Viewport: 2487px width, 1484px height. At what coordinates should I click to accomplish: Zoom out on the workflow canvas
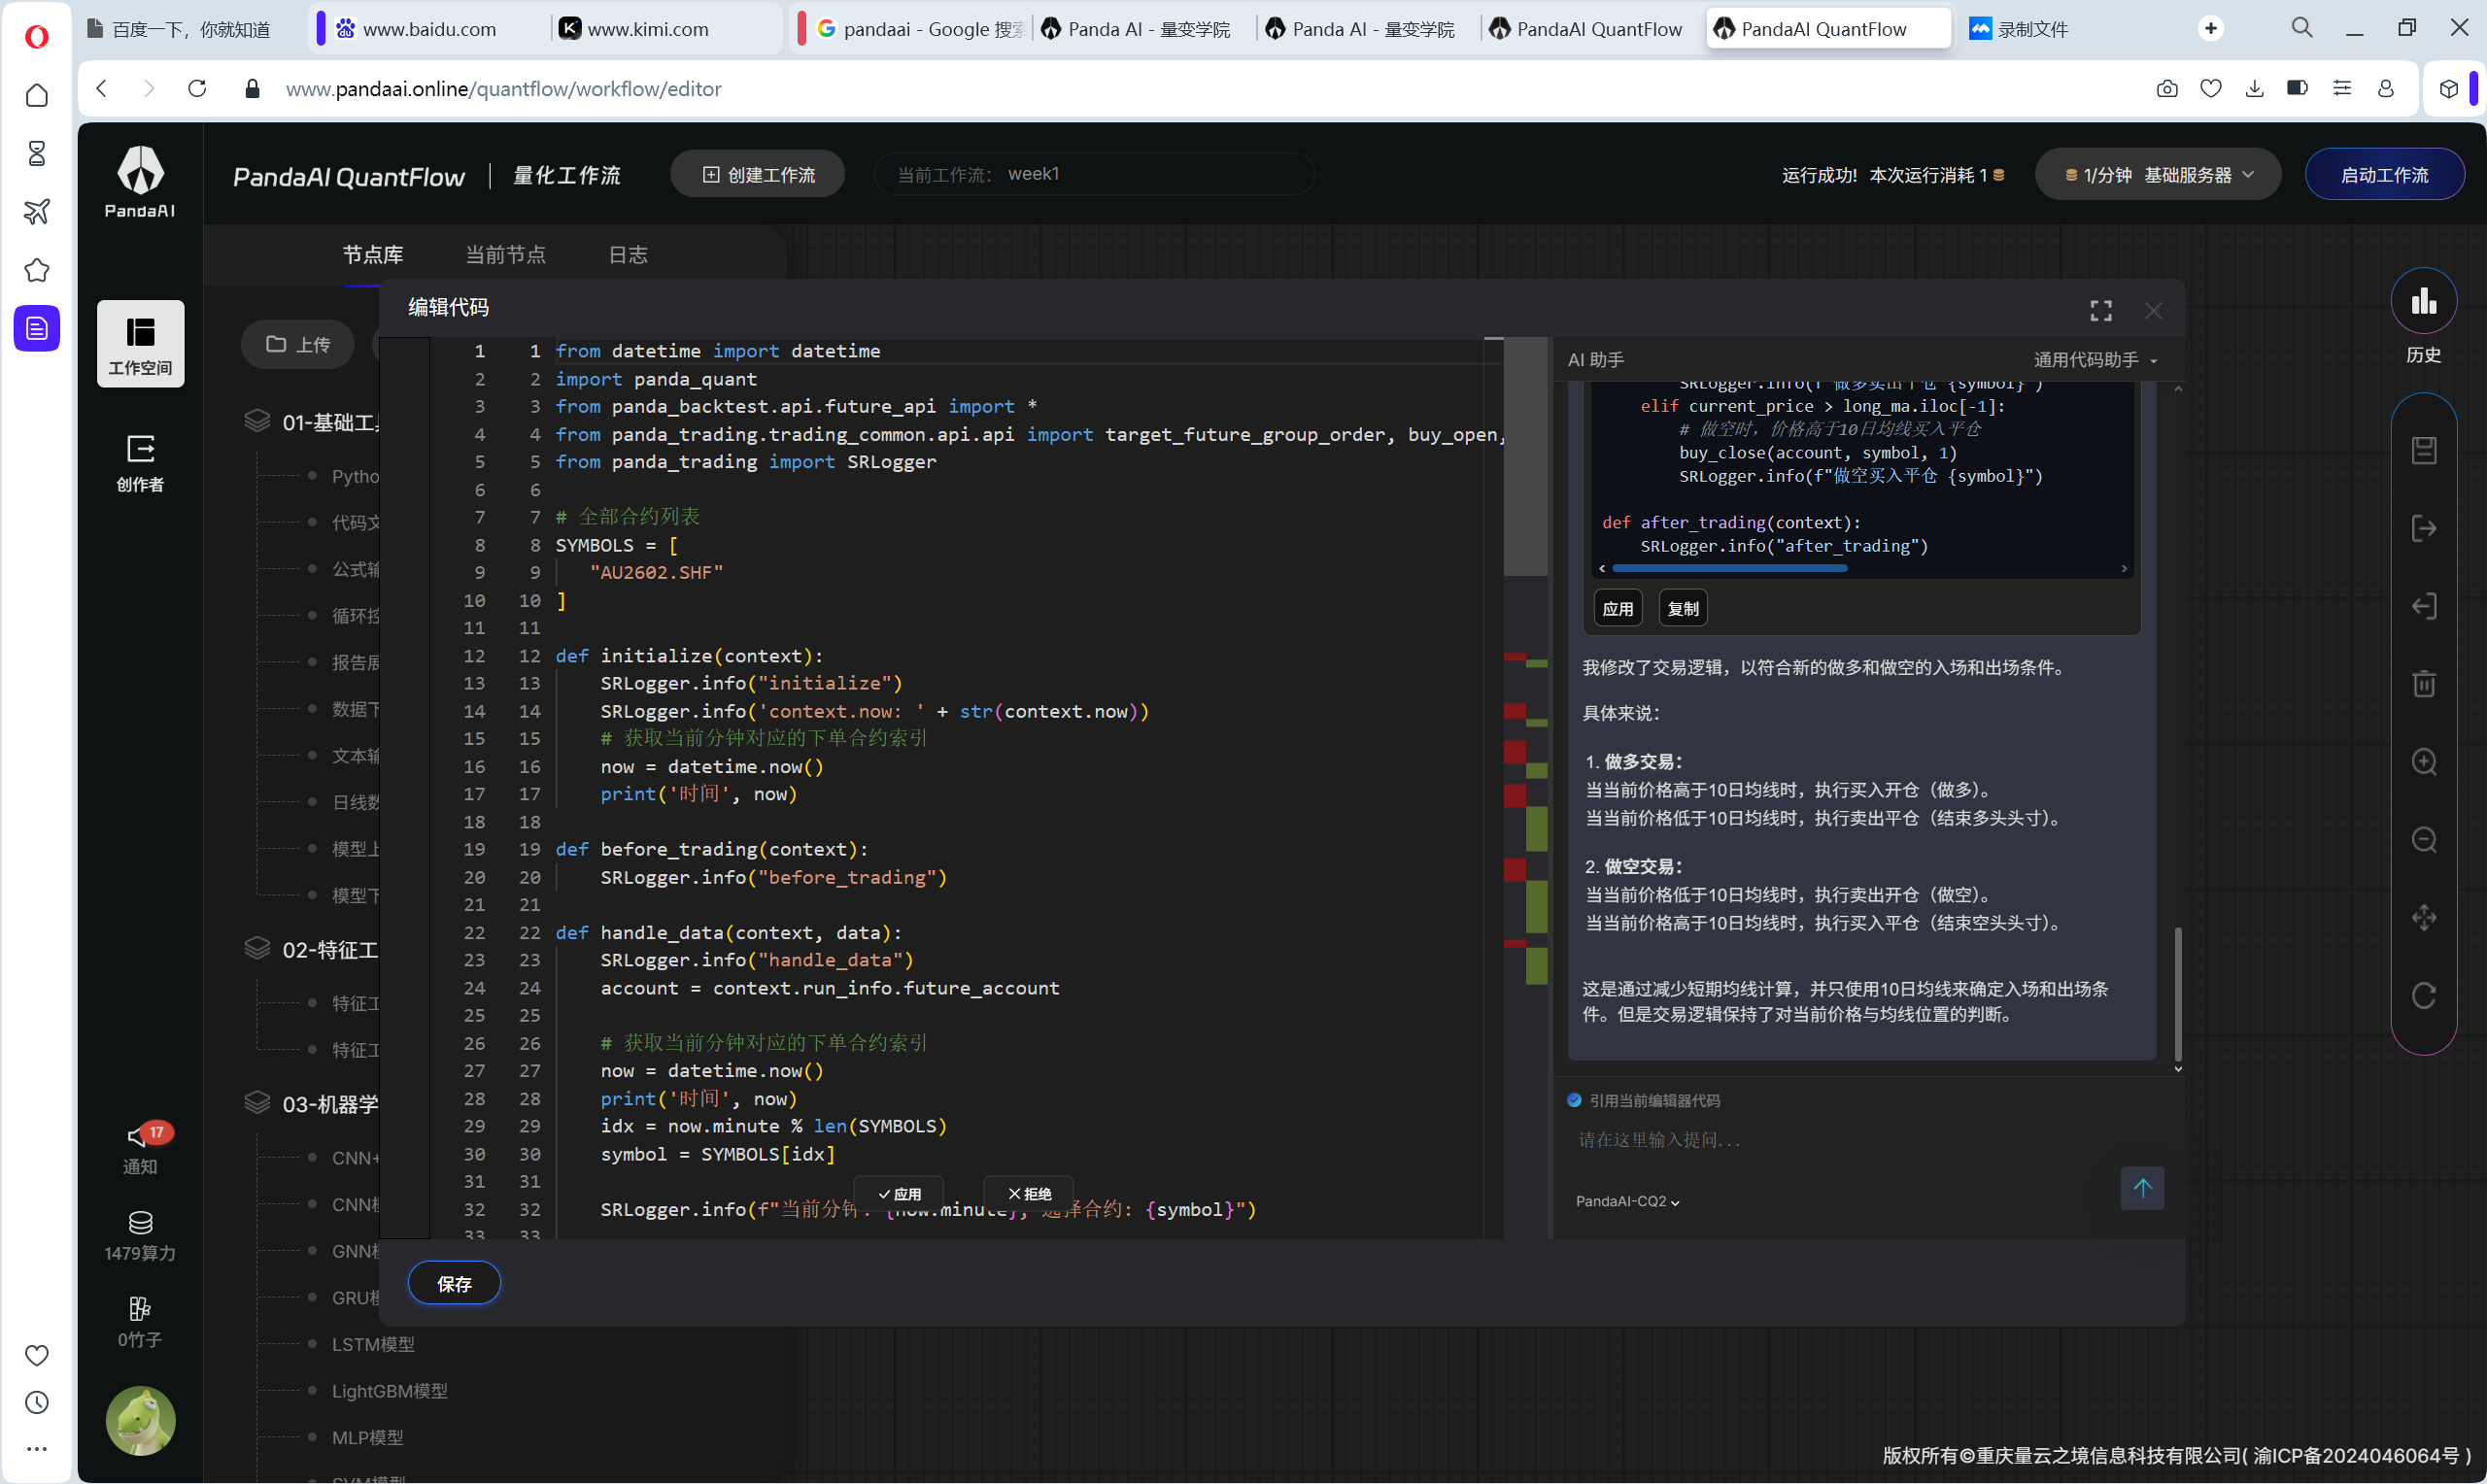click(x=2423, y=840)
